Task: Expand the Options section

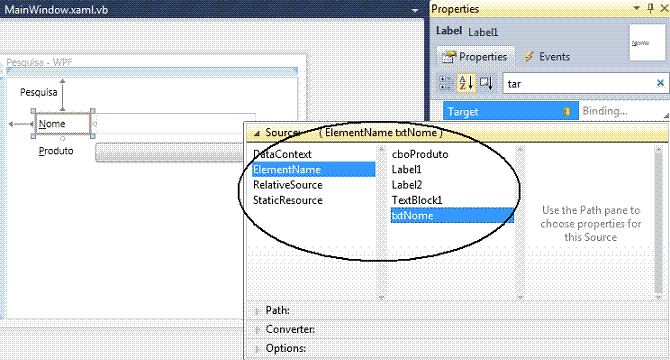Action: tap(257, 349)
